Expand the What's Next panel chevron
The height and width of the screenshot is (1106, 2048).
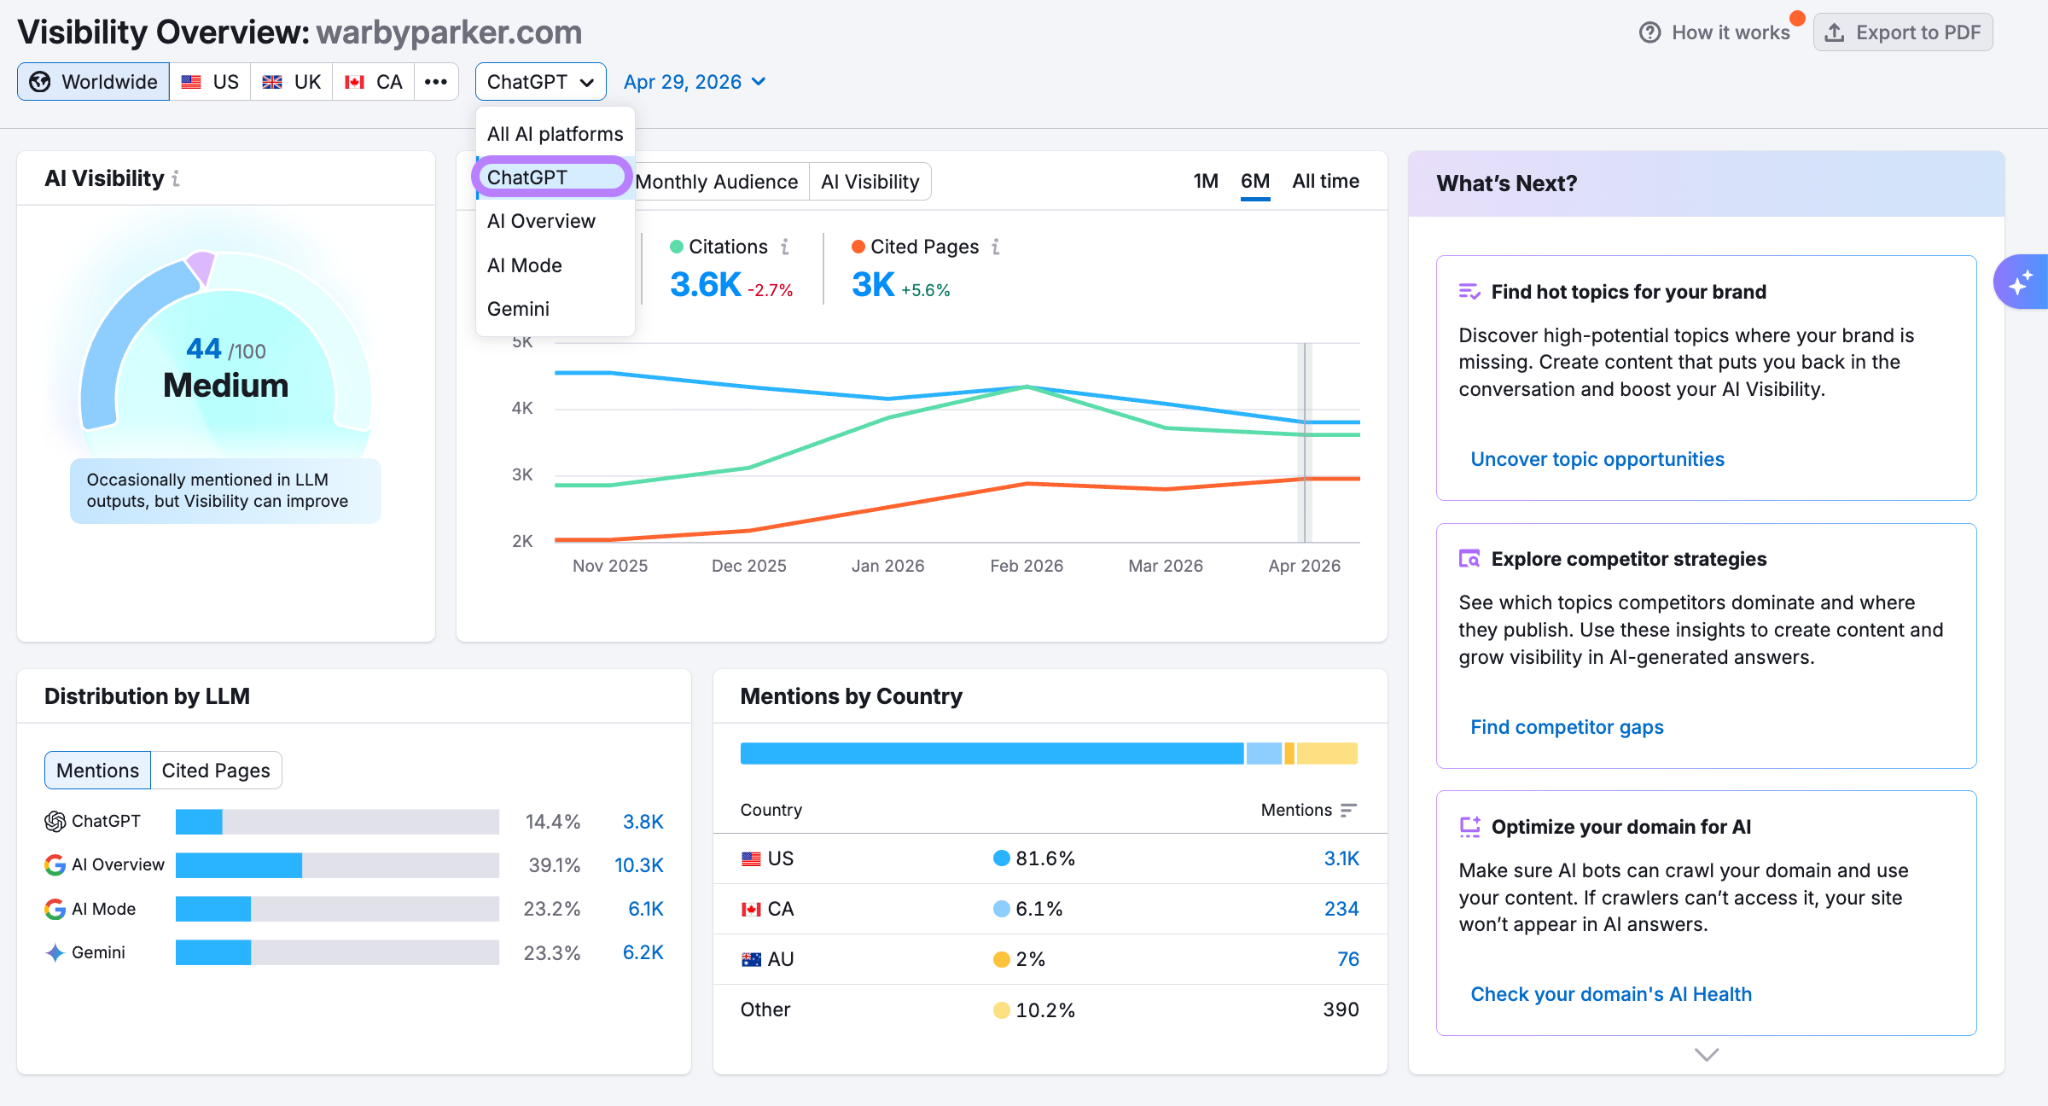coord(1707,1054)
